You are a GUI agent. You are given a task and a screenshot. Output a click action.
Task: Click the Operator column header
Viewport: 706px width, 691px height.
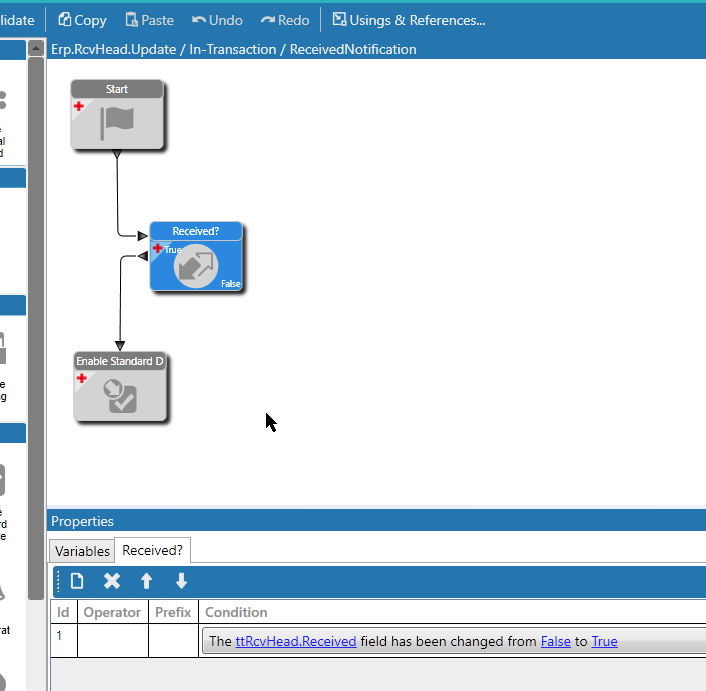click(x=113, y=612)
